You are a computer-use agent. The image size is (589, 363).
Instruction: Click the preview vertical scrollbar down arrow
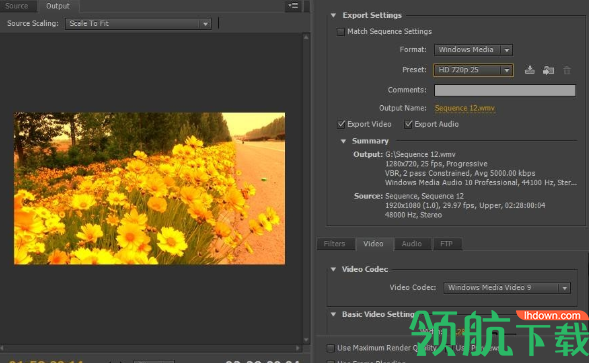(x=306, y=340)
